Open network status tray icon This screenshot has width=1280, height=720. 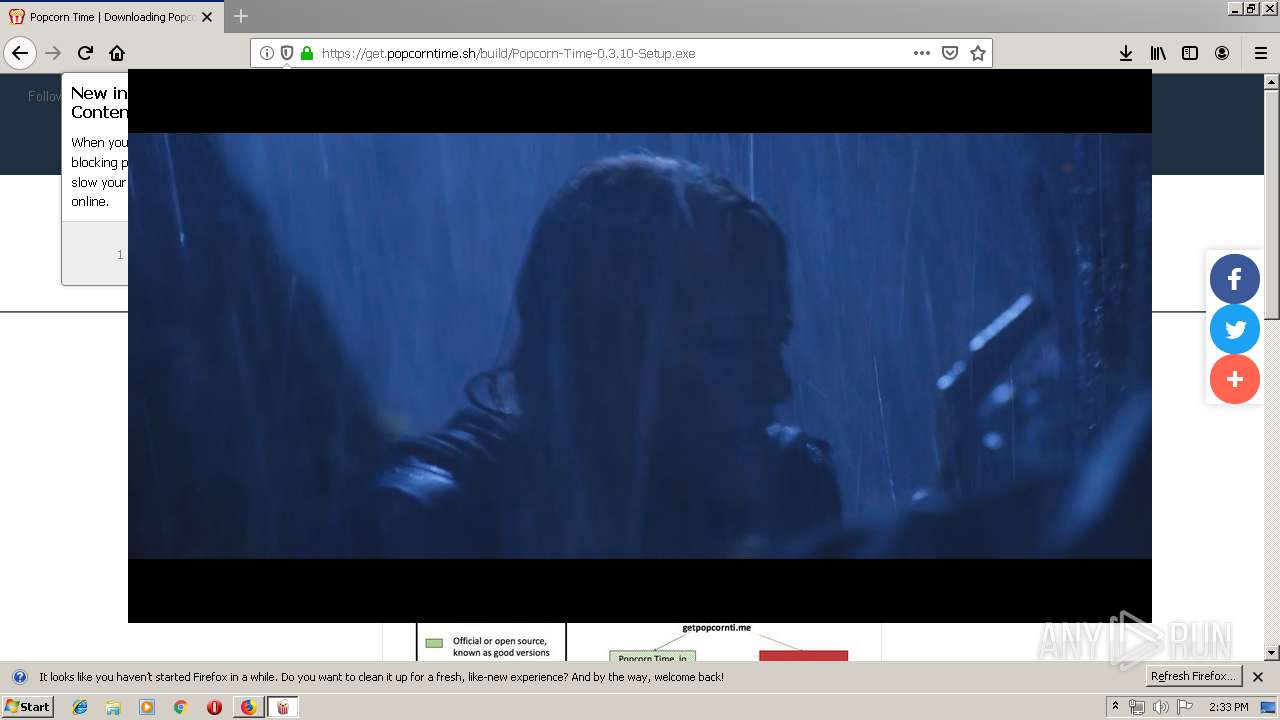point(1137,707)
